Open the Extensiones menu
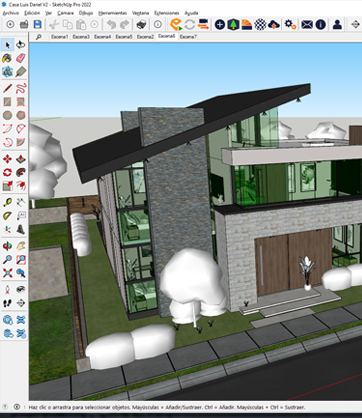 (167, 13)
